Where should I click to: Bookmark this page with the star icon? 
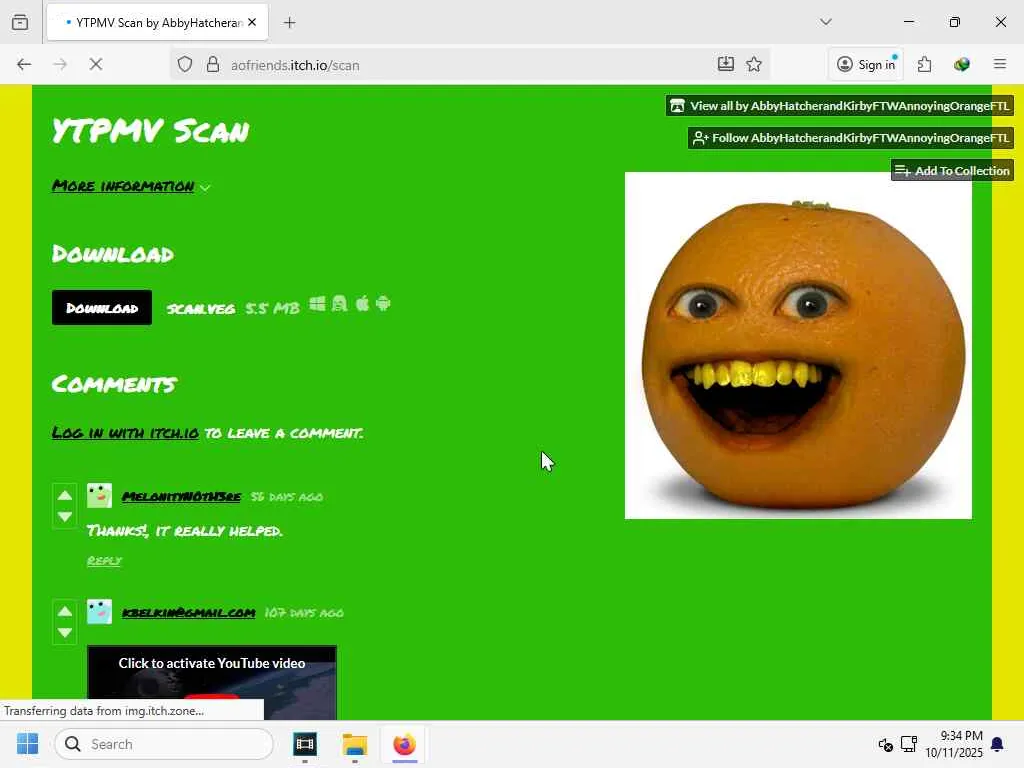pos(754,64)
